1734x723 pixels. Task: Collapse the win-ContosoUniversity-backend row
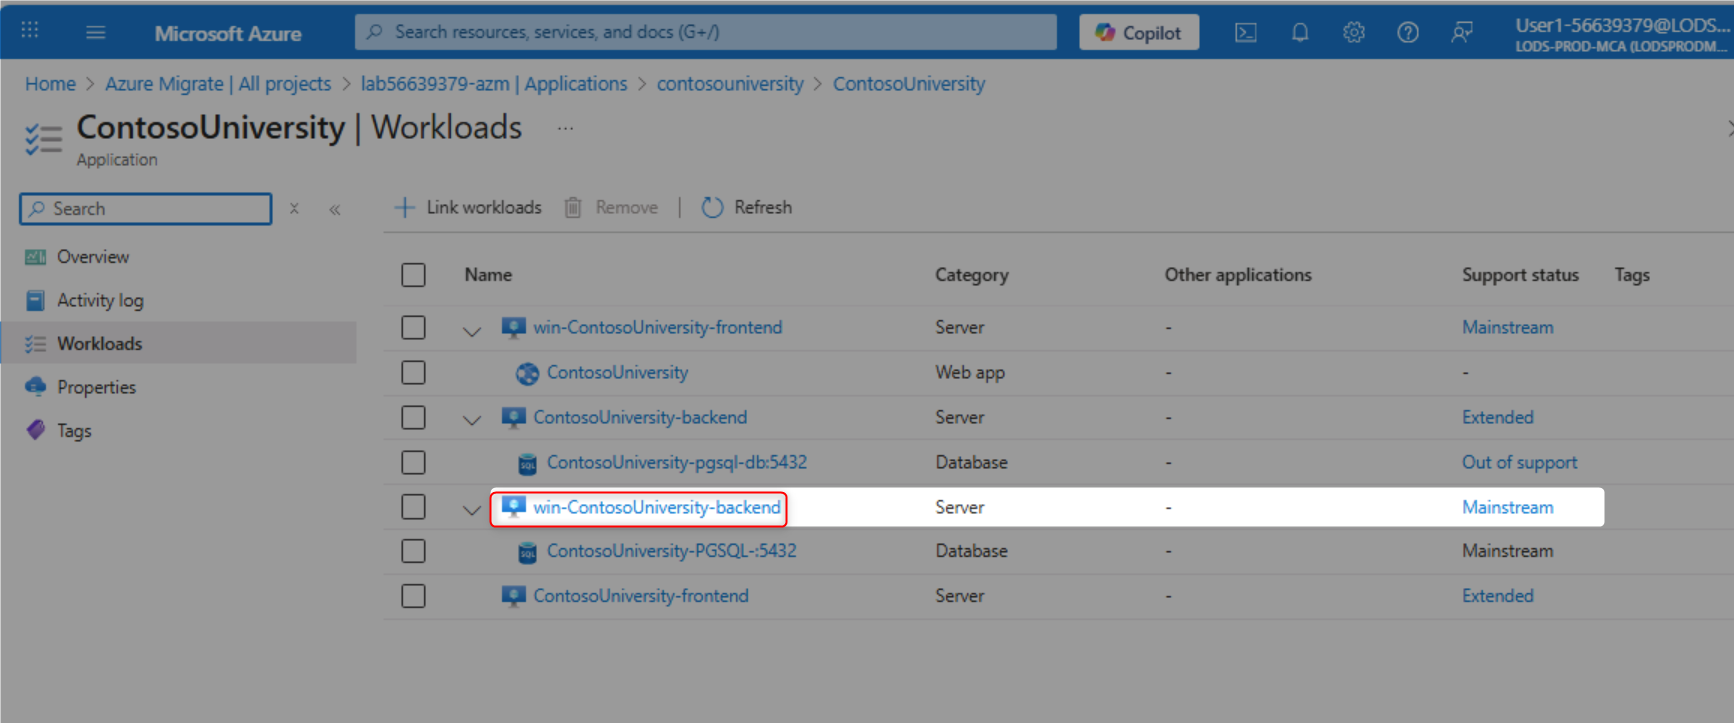[x=472, y=510]
